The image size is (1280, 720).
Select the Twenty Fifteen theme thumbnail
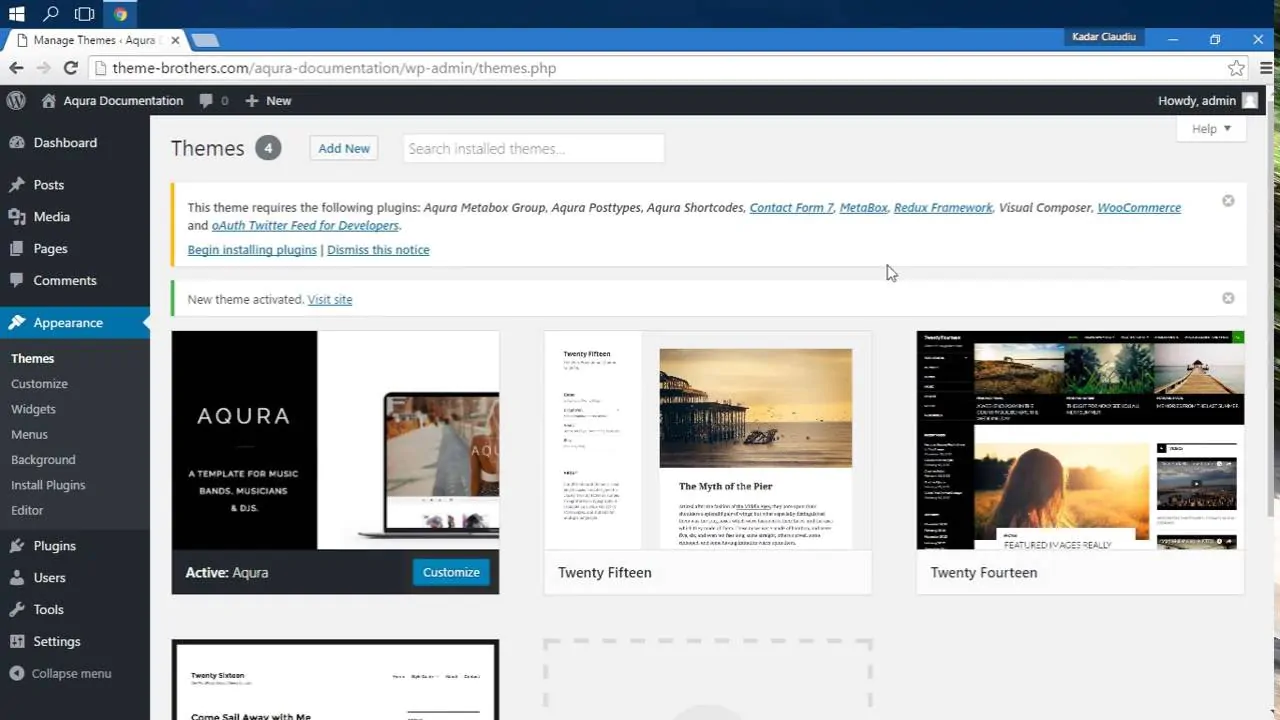click(x=707, y=440)
